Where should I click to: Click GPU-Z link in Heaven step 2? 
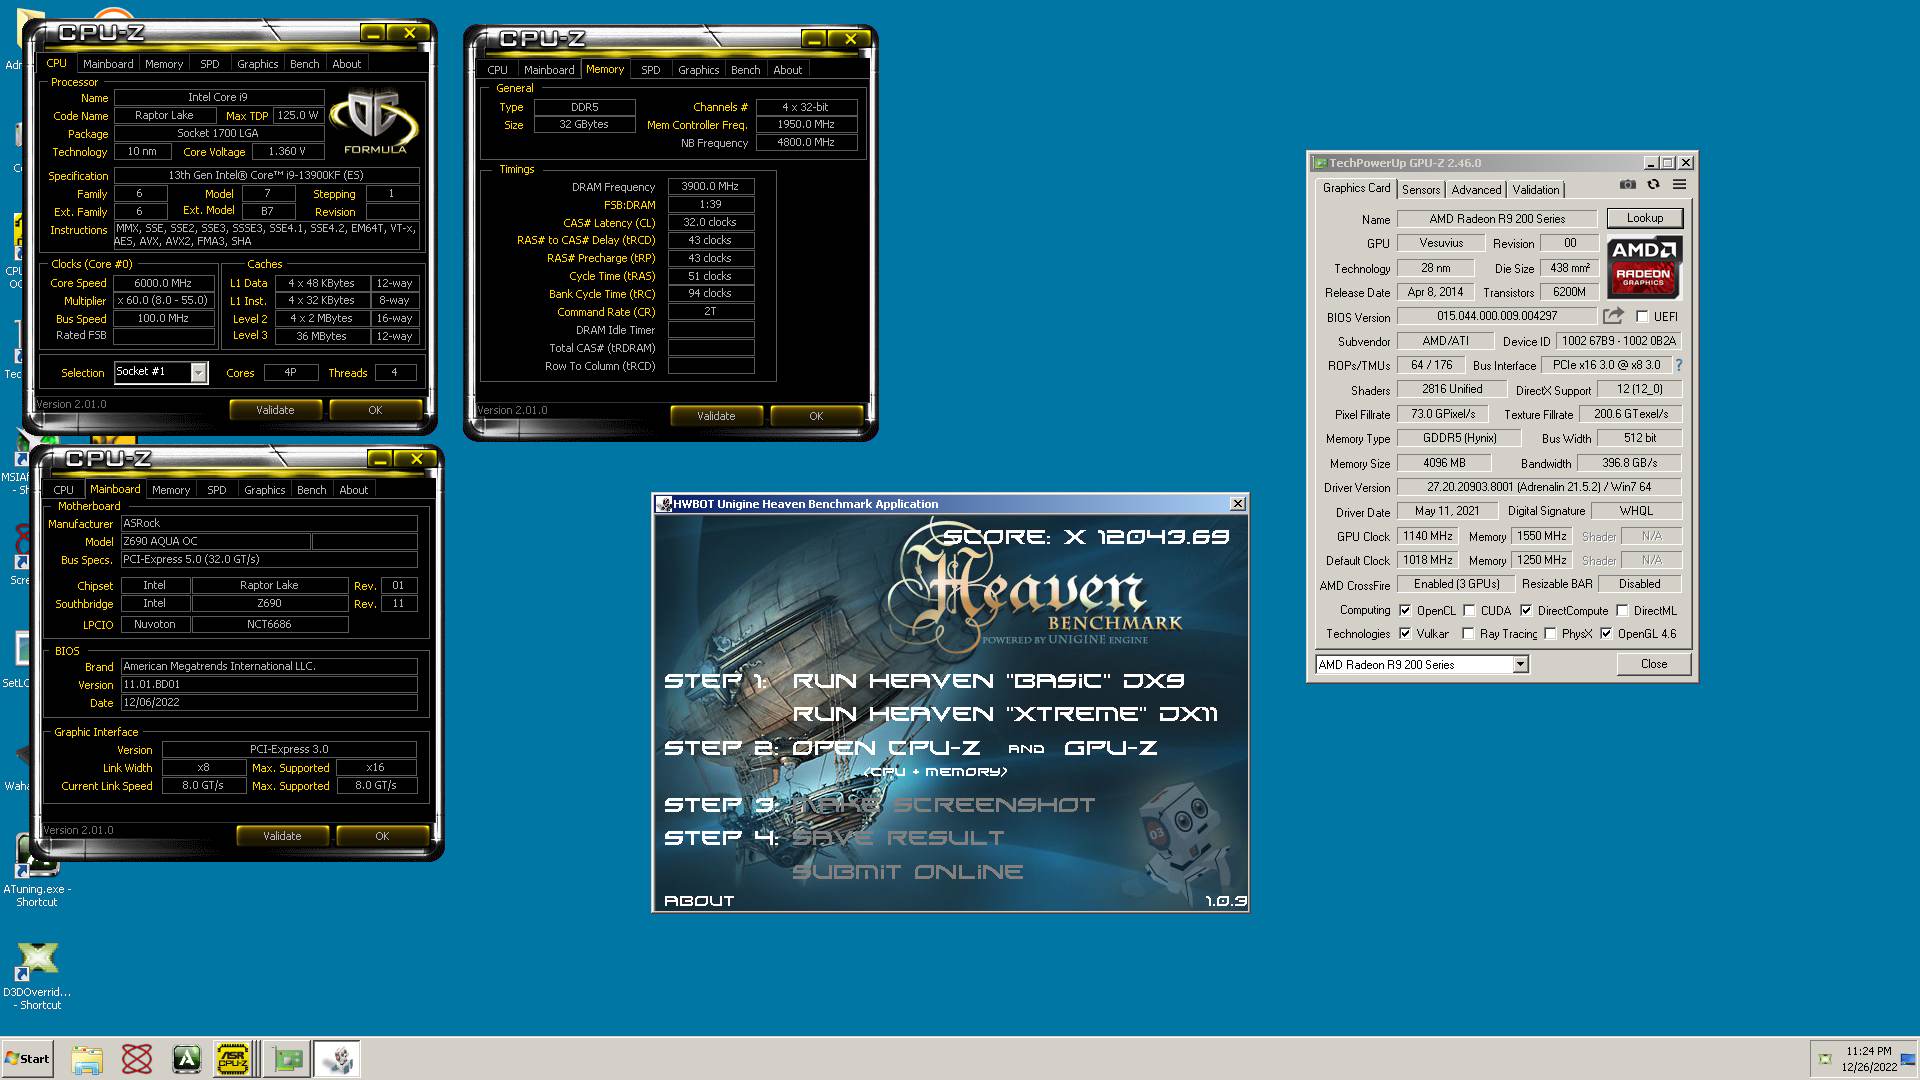pyautogui.click(x=1111, y=748)
